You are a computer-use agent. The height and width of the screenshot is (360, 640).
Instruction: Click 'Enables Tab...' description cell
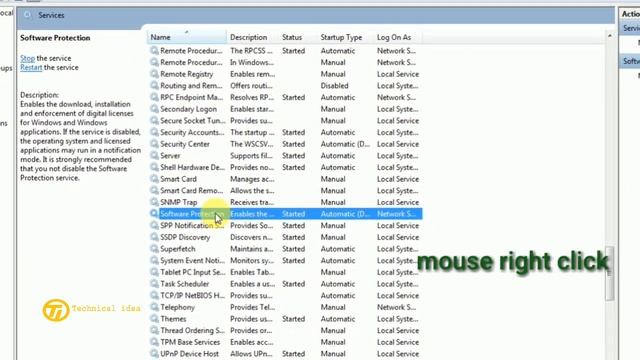coord(252,272)
